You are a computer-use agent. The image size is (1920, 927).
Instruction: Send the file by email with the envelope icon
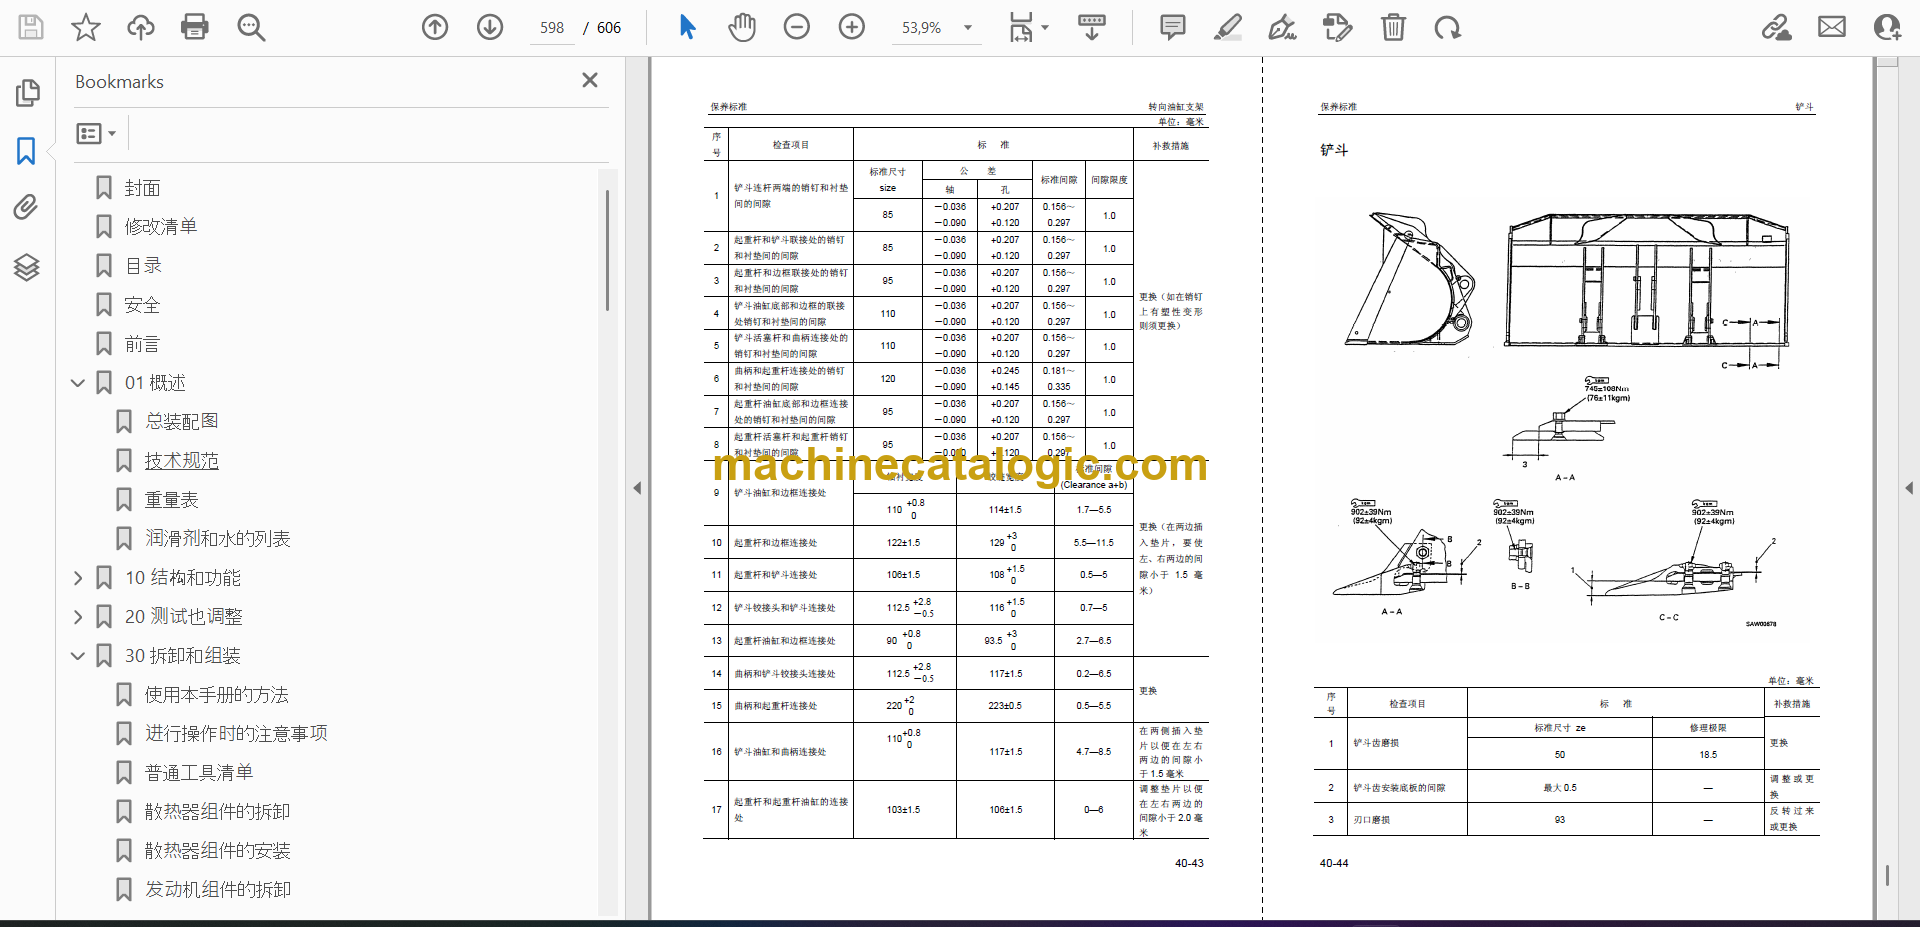pyautogui.click(x=1832, y=27)
